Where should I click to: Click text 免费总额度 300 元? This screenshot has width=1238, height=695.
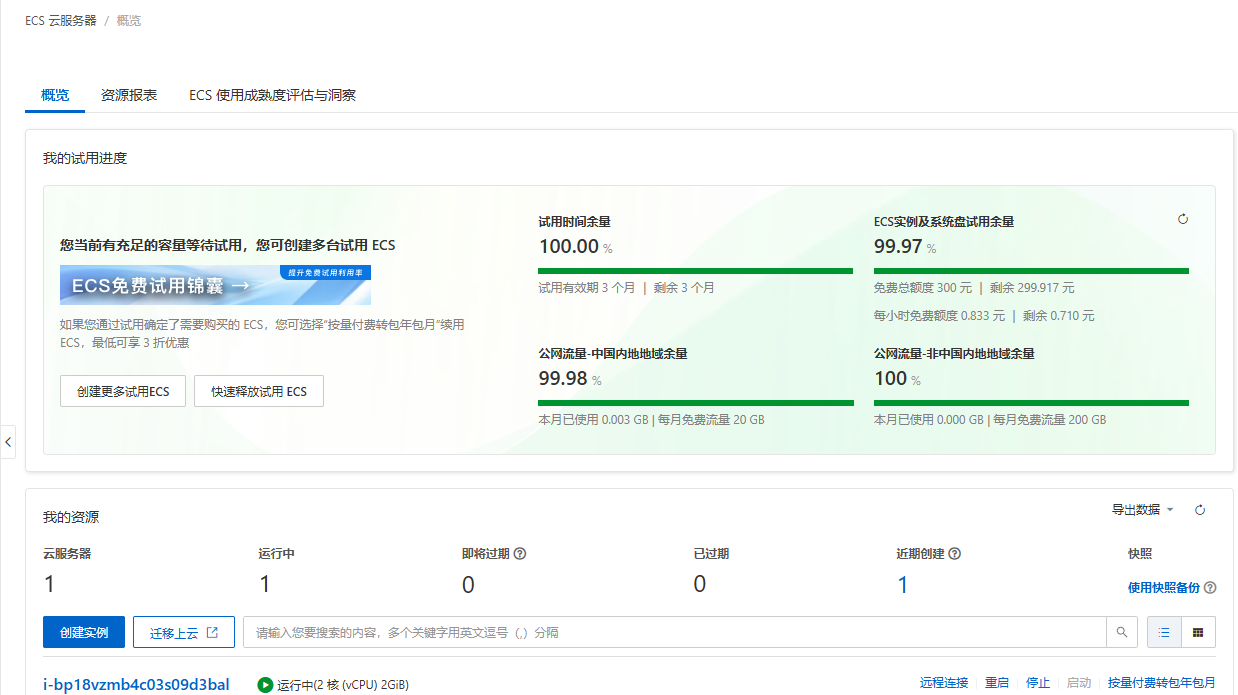[x=923, y=288]
